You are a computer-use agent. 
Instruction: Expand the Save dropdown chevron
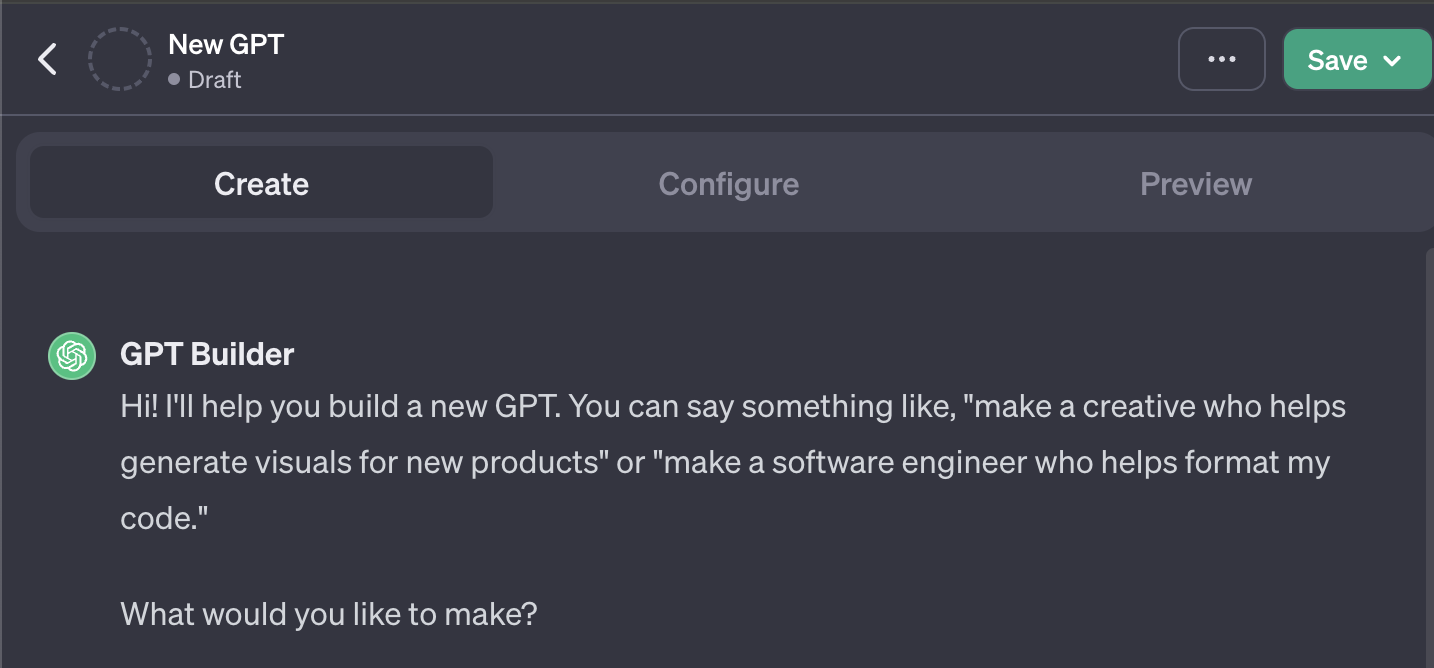click(1392, 60)
